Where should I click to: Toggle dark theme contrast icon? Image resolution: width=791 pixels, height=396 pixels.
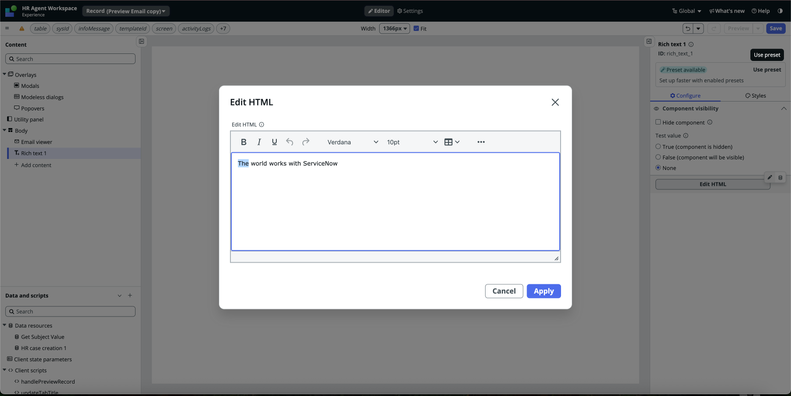point(780,11)
